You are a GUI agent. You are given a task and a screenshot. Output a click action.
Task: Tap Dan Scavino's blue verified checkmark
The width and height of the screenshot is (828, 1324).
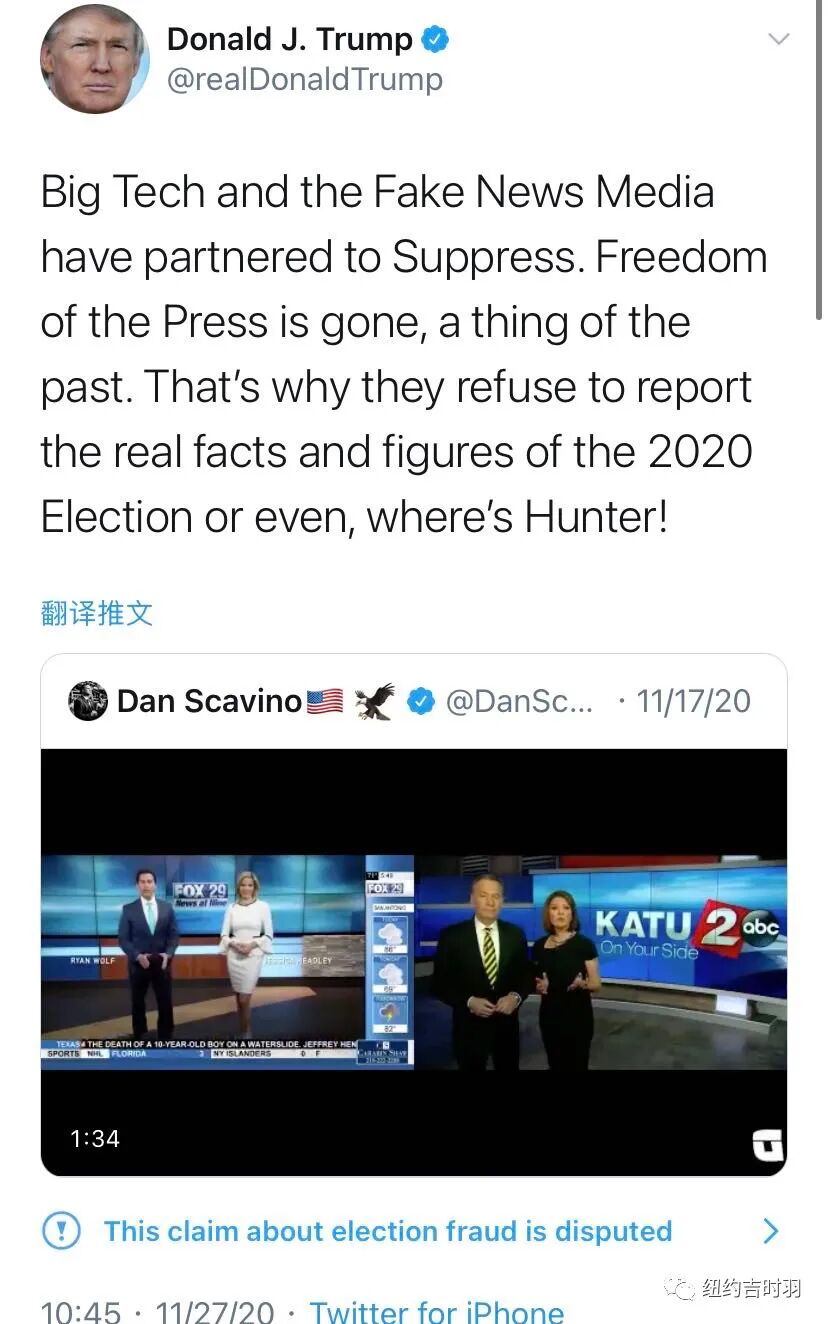point(421,702)
